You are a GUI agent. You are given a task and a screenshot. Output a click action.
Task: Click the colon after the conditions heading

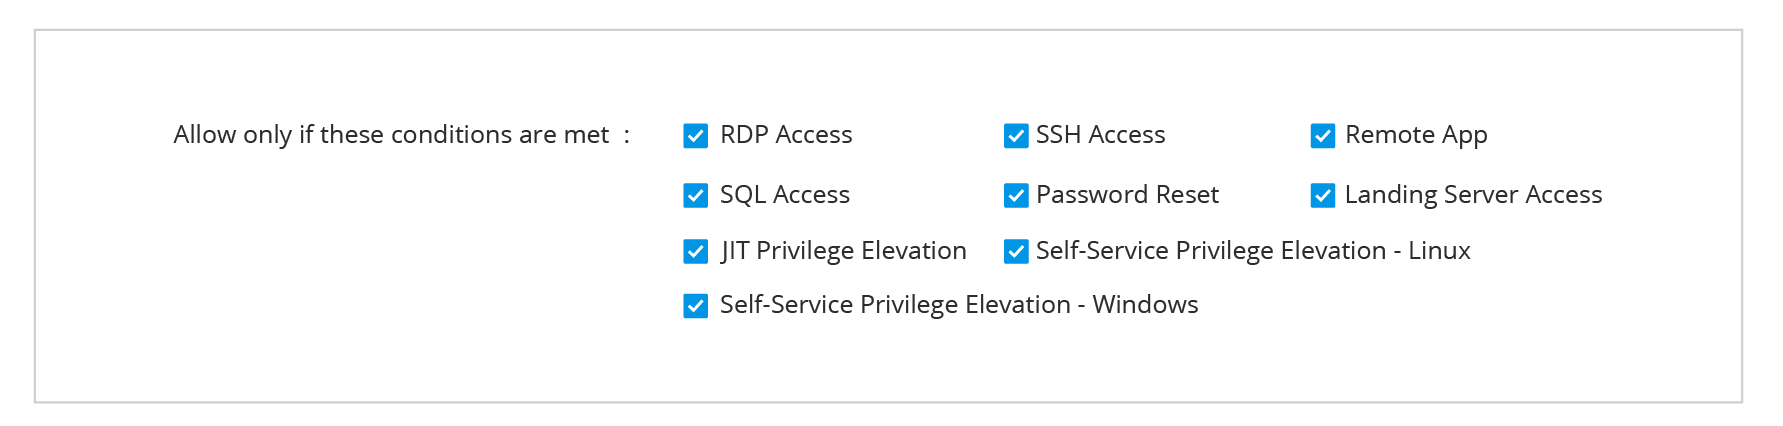tap(627, 136)
